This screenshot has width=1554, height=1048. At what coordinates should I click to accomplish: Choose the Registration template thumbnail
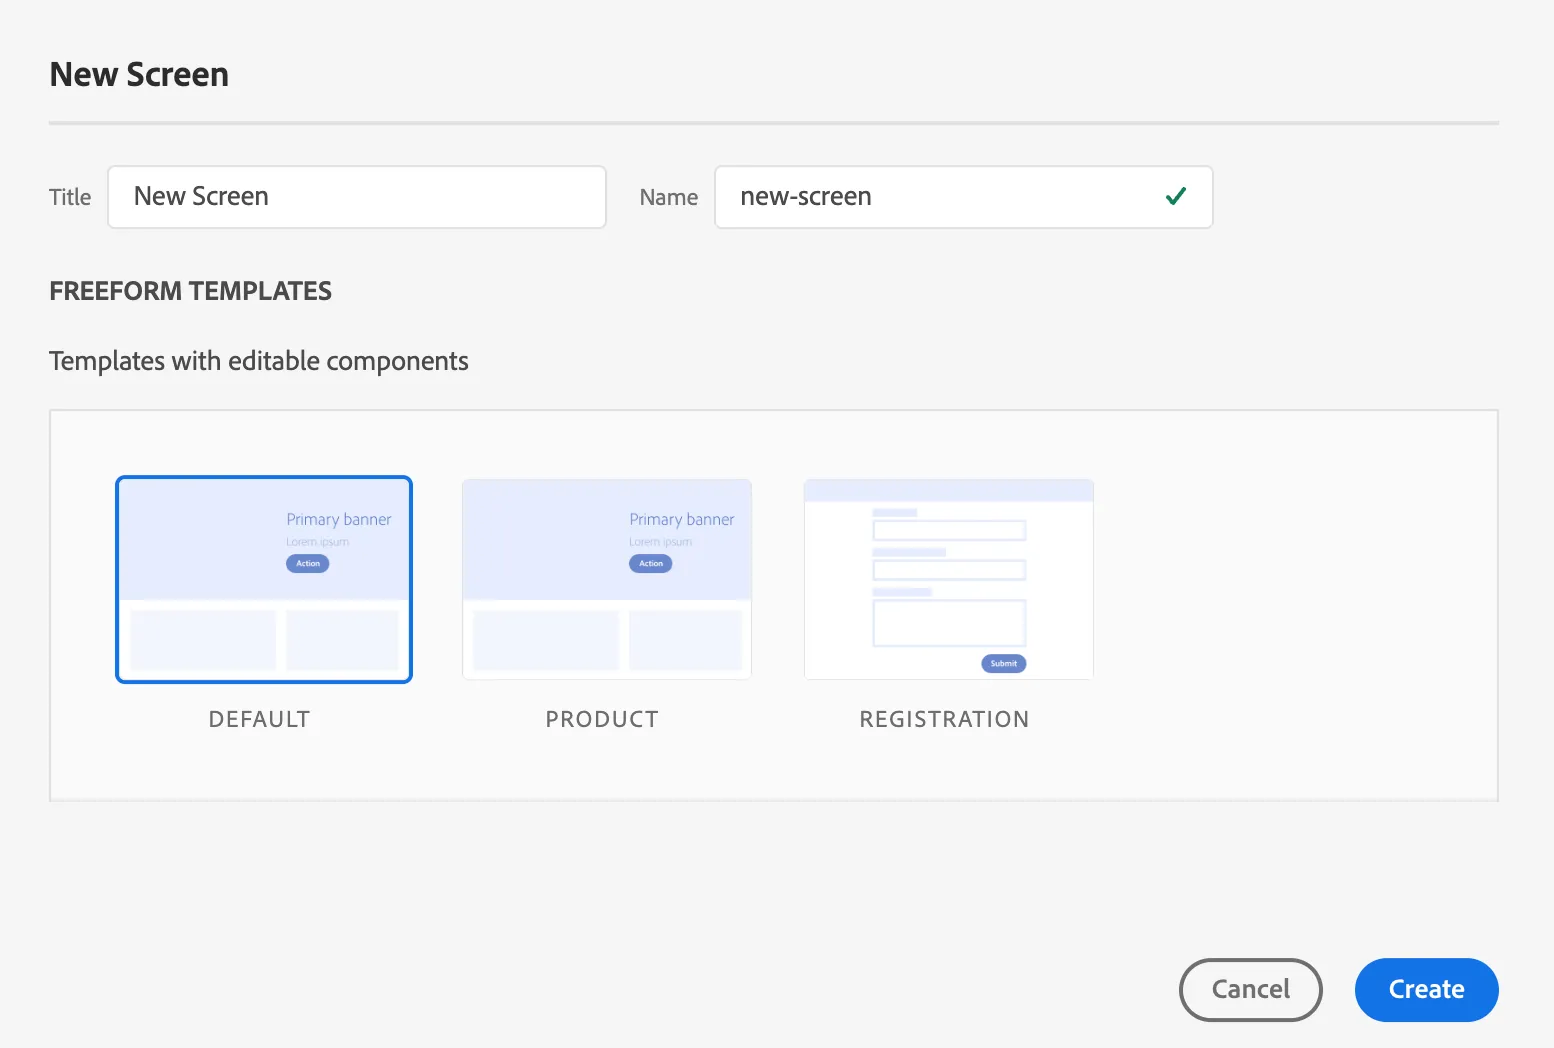(x=949, y=580)
